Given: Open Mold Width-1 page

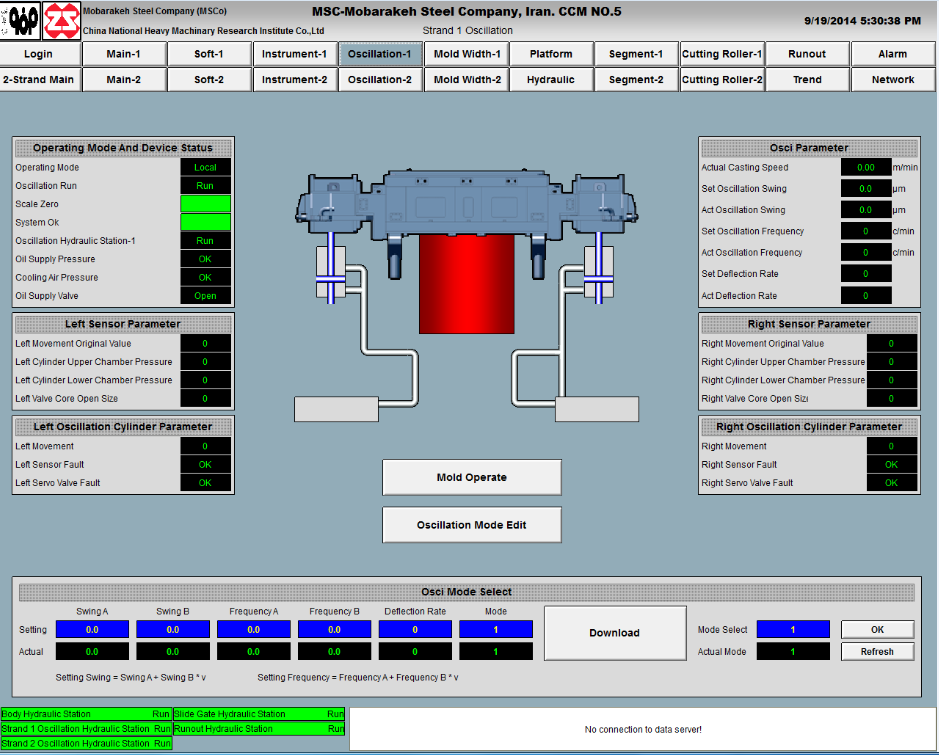Looking at the screenshot, I should point(467,54).
